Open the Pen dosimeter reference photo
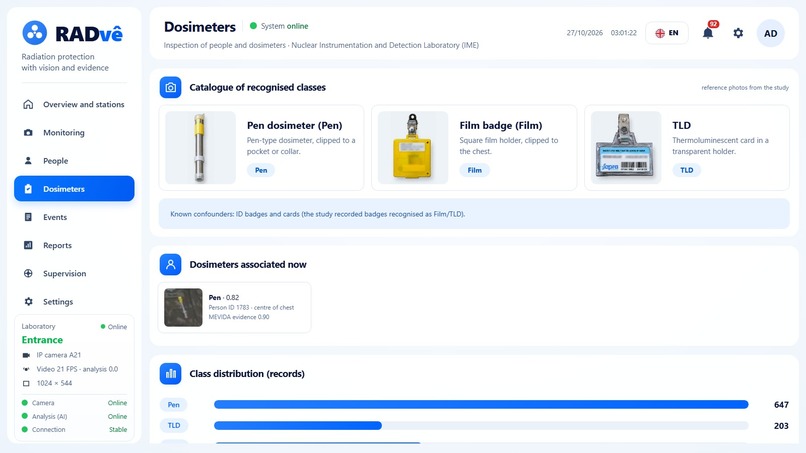The height and width of the screenshot is (453, 806). [200, 148]
